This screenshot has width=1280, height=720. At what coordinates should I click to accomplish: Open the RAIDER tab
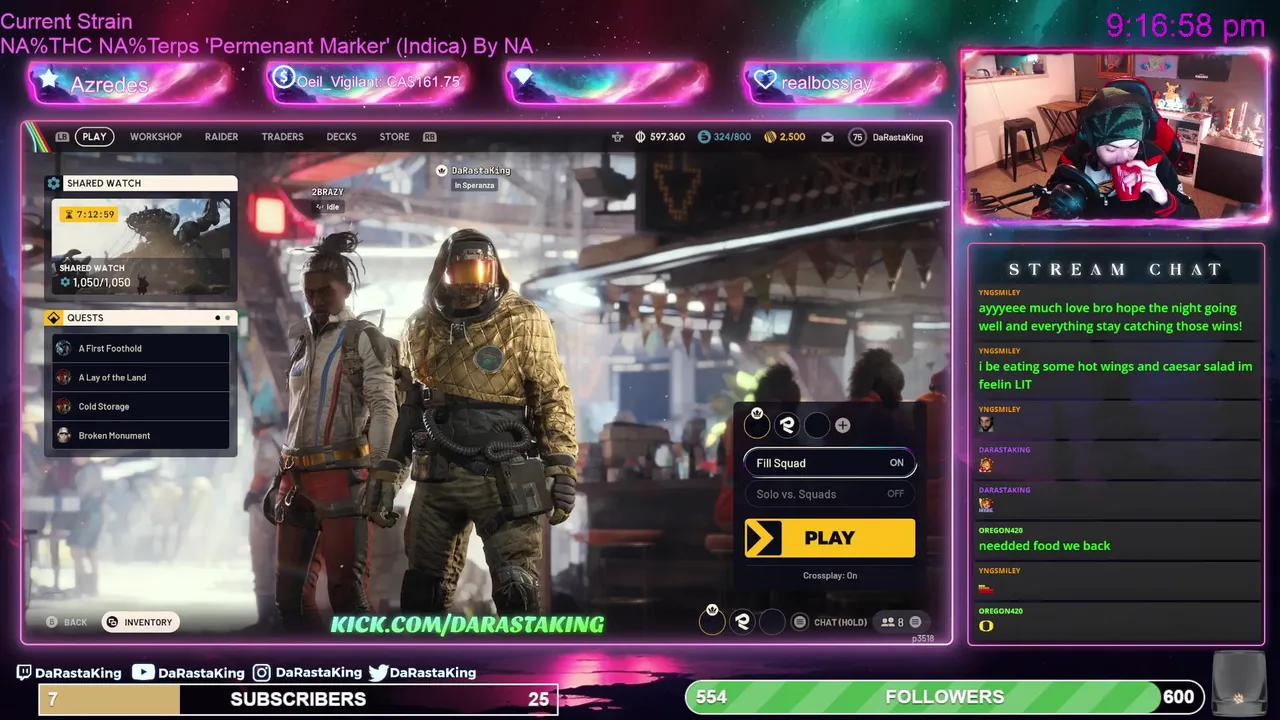221,137
